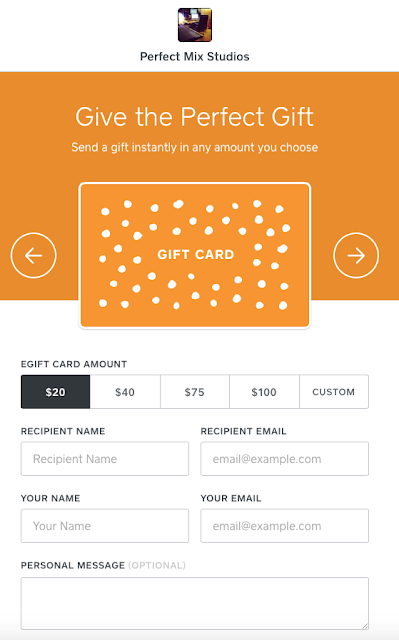Image resolution: width=399 pixels, height=640 pixels.
Task: Click the Perfect Mix Studios logo image
Action: click(195, 25)
